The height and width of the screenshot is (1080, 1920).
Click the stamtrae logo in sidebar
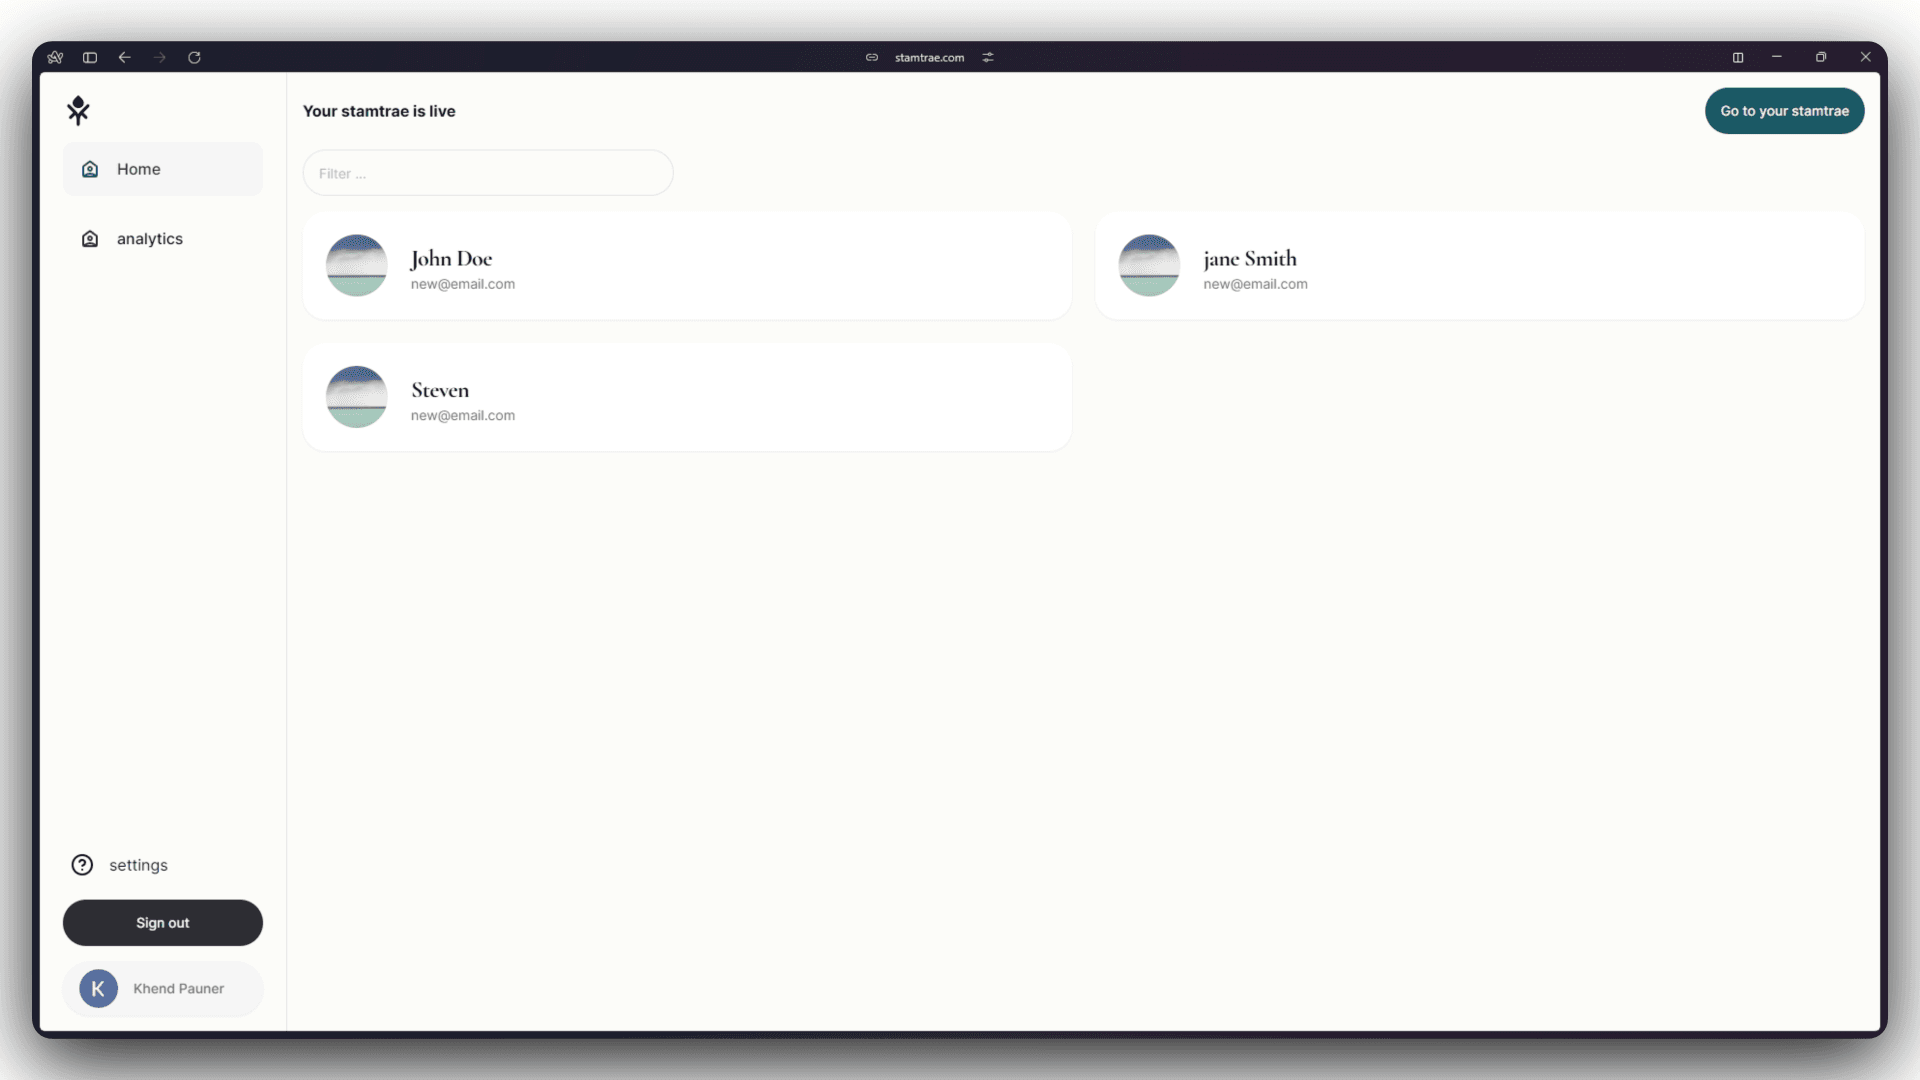(x=78, y=110)
